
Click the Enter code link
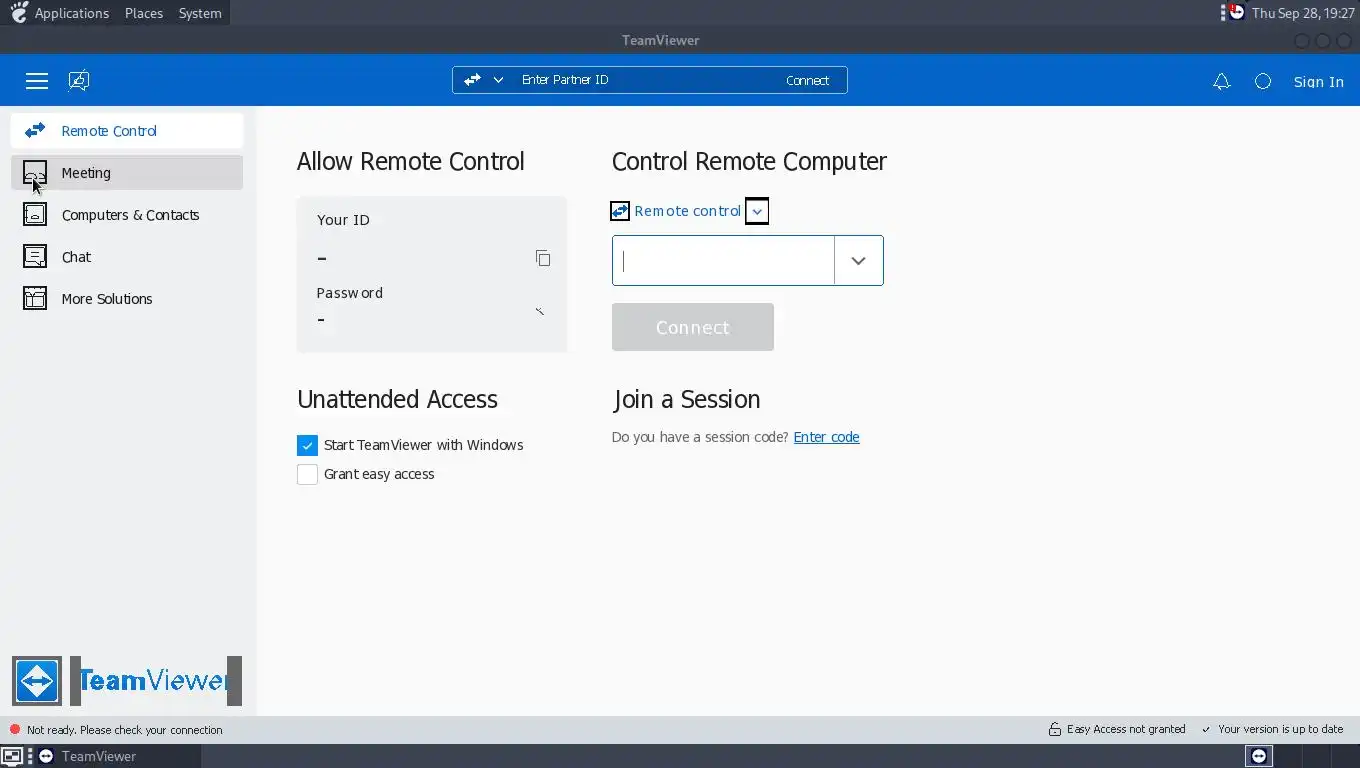tap(826, 437)
